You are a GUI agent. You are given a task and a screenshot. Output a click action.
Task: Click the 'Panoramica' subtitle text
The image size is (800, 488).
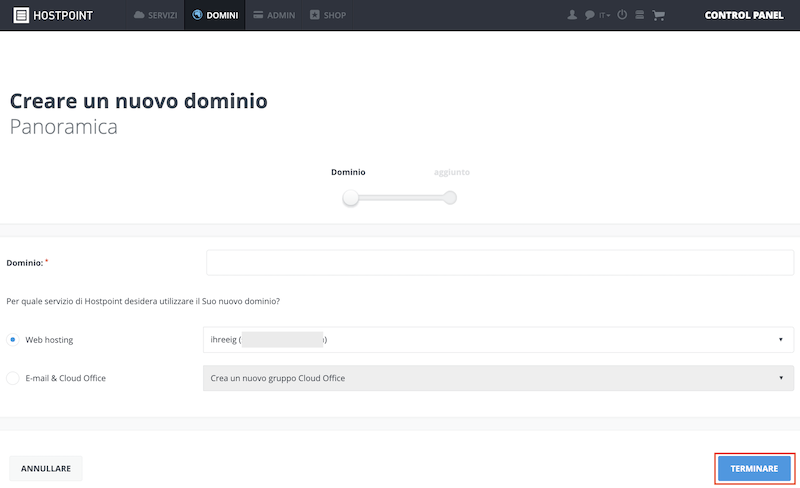pyautogui.click(x=64, y=127)
